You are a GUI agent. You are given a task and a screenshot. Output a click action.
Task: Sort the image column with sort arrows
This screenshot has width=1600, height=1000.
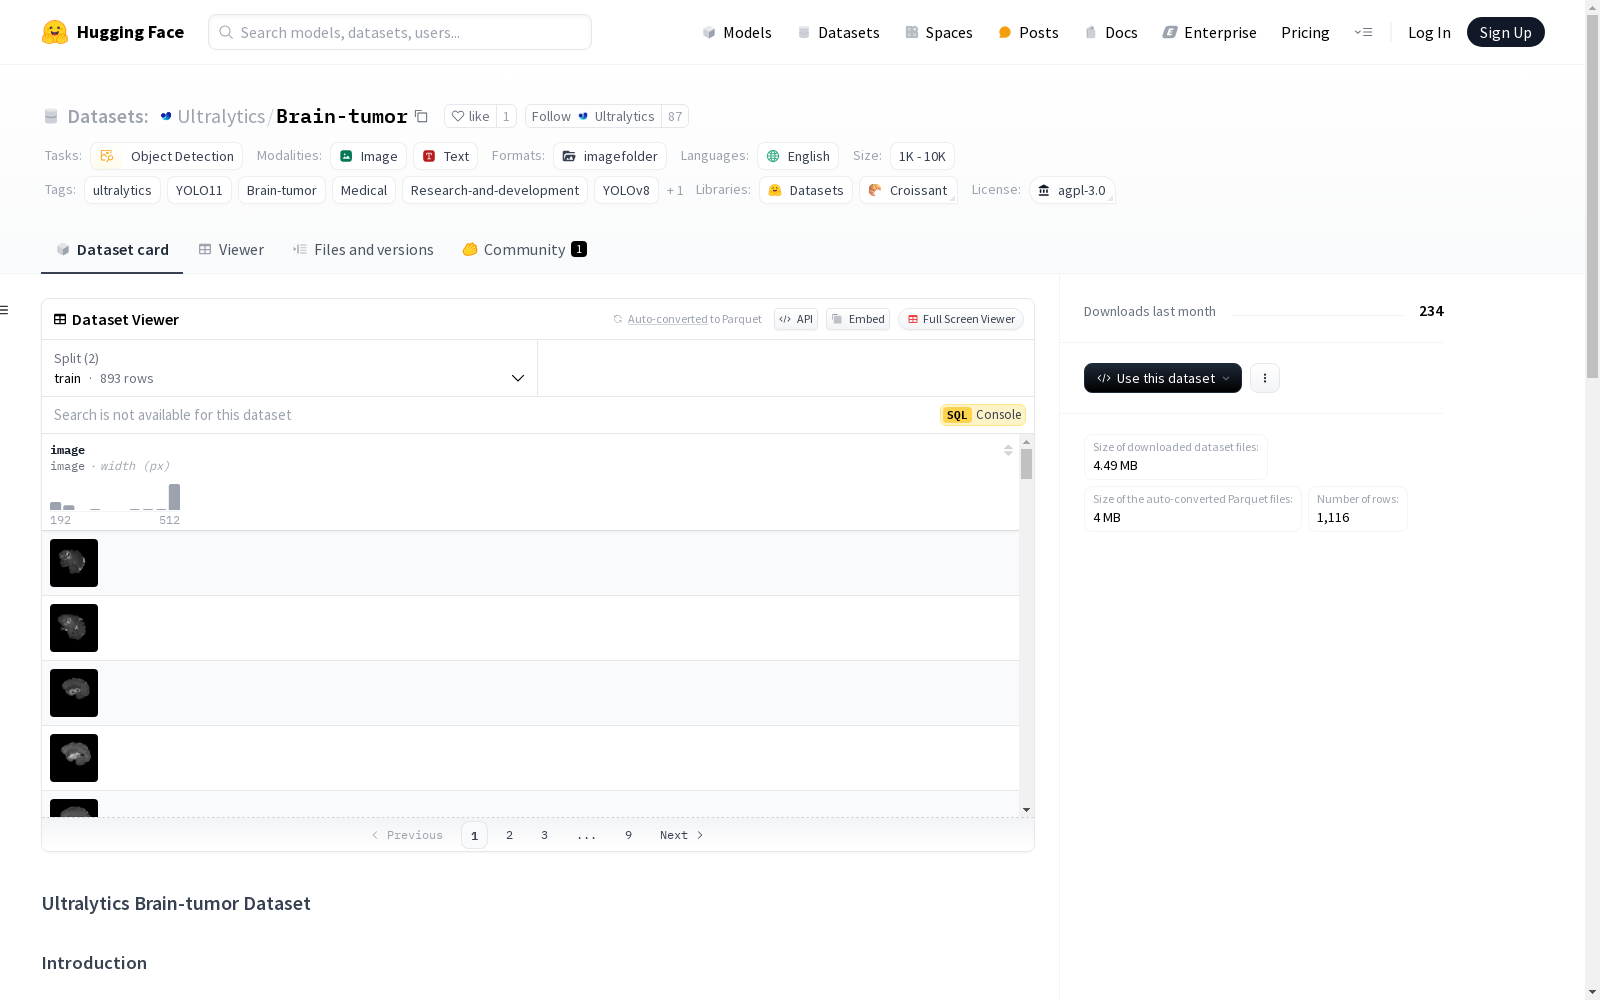click(1008, 451)
